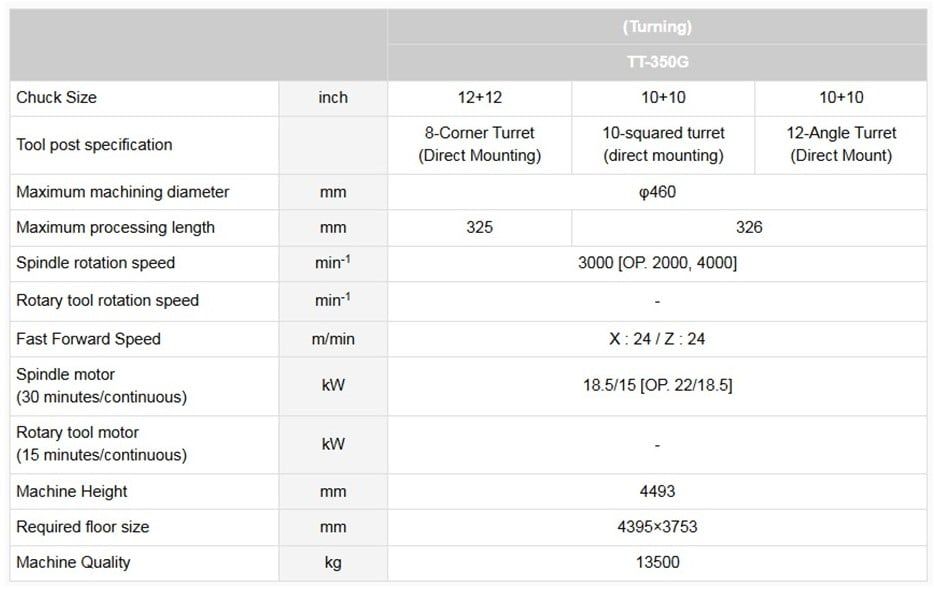Image resolution: width=934 pixels, height=589 pixels.
Task: Select the 326 processing length value
Action: 749,227
